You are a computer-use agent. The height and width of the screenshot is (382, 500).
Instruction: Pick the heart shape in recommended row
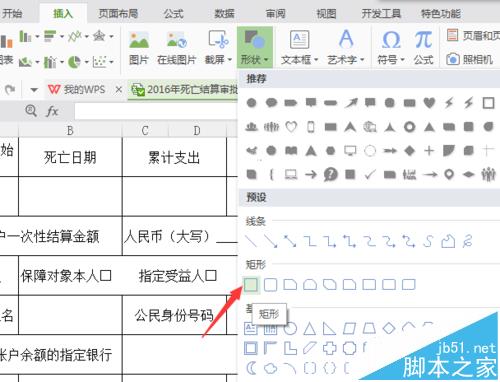click(429, 103)
